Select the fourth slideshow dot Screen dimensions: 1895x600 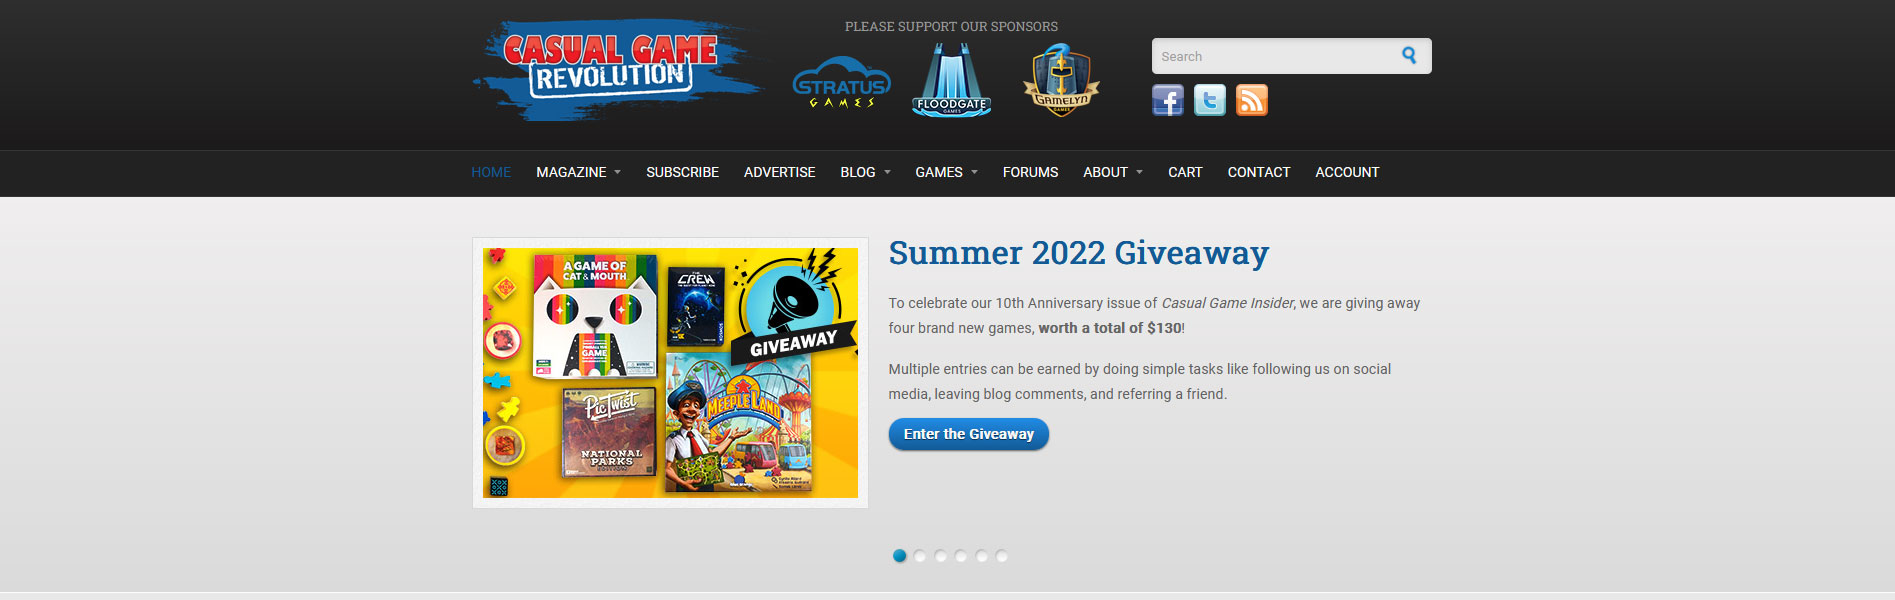coord(961,556)
